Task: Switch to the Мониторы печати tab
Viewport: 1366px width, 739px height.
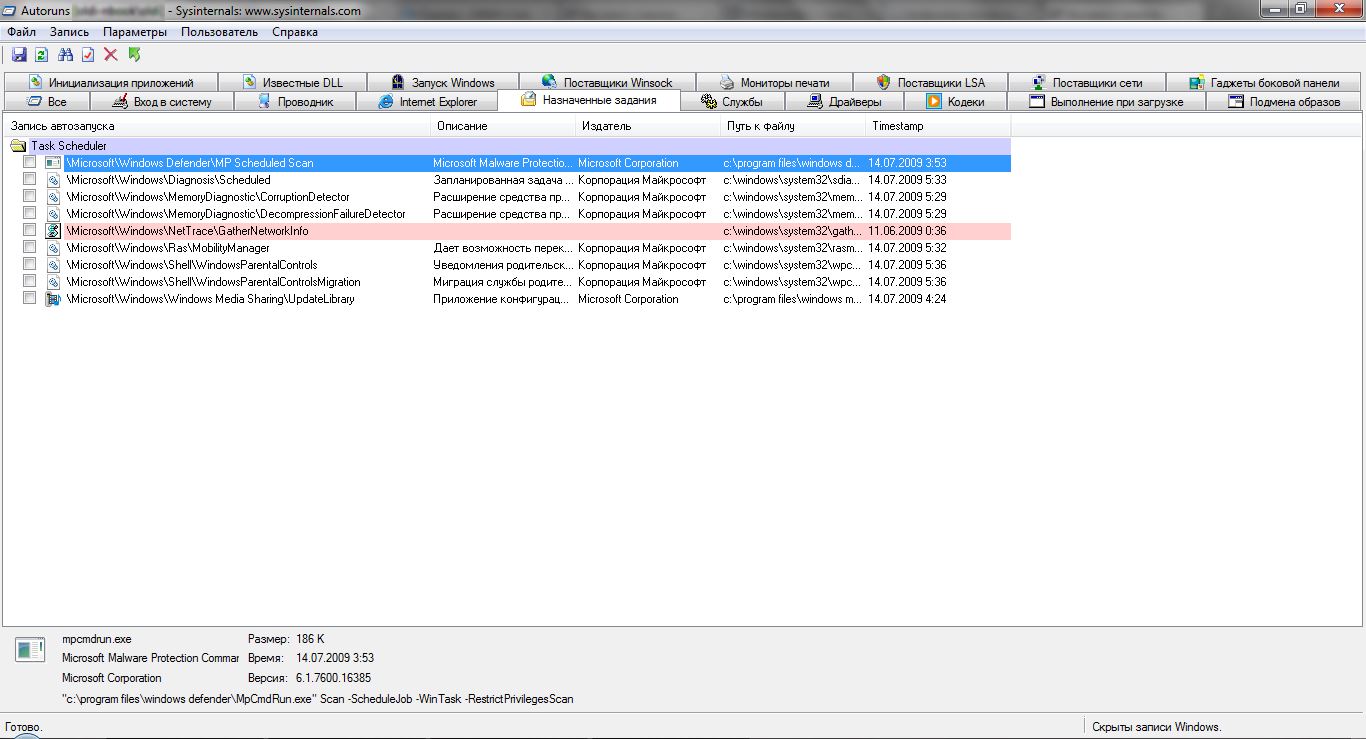Action: 775,82
